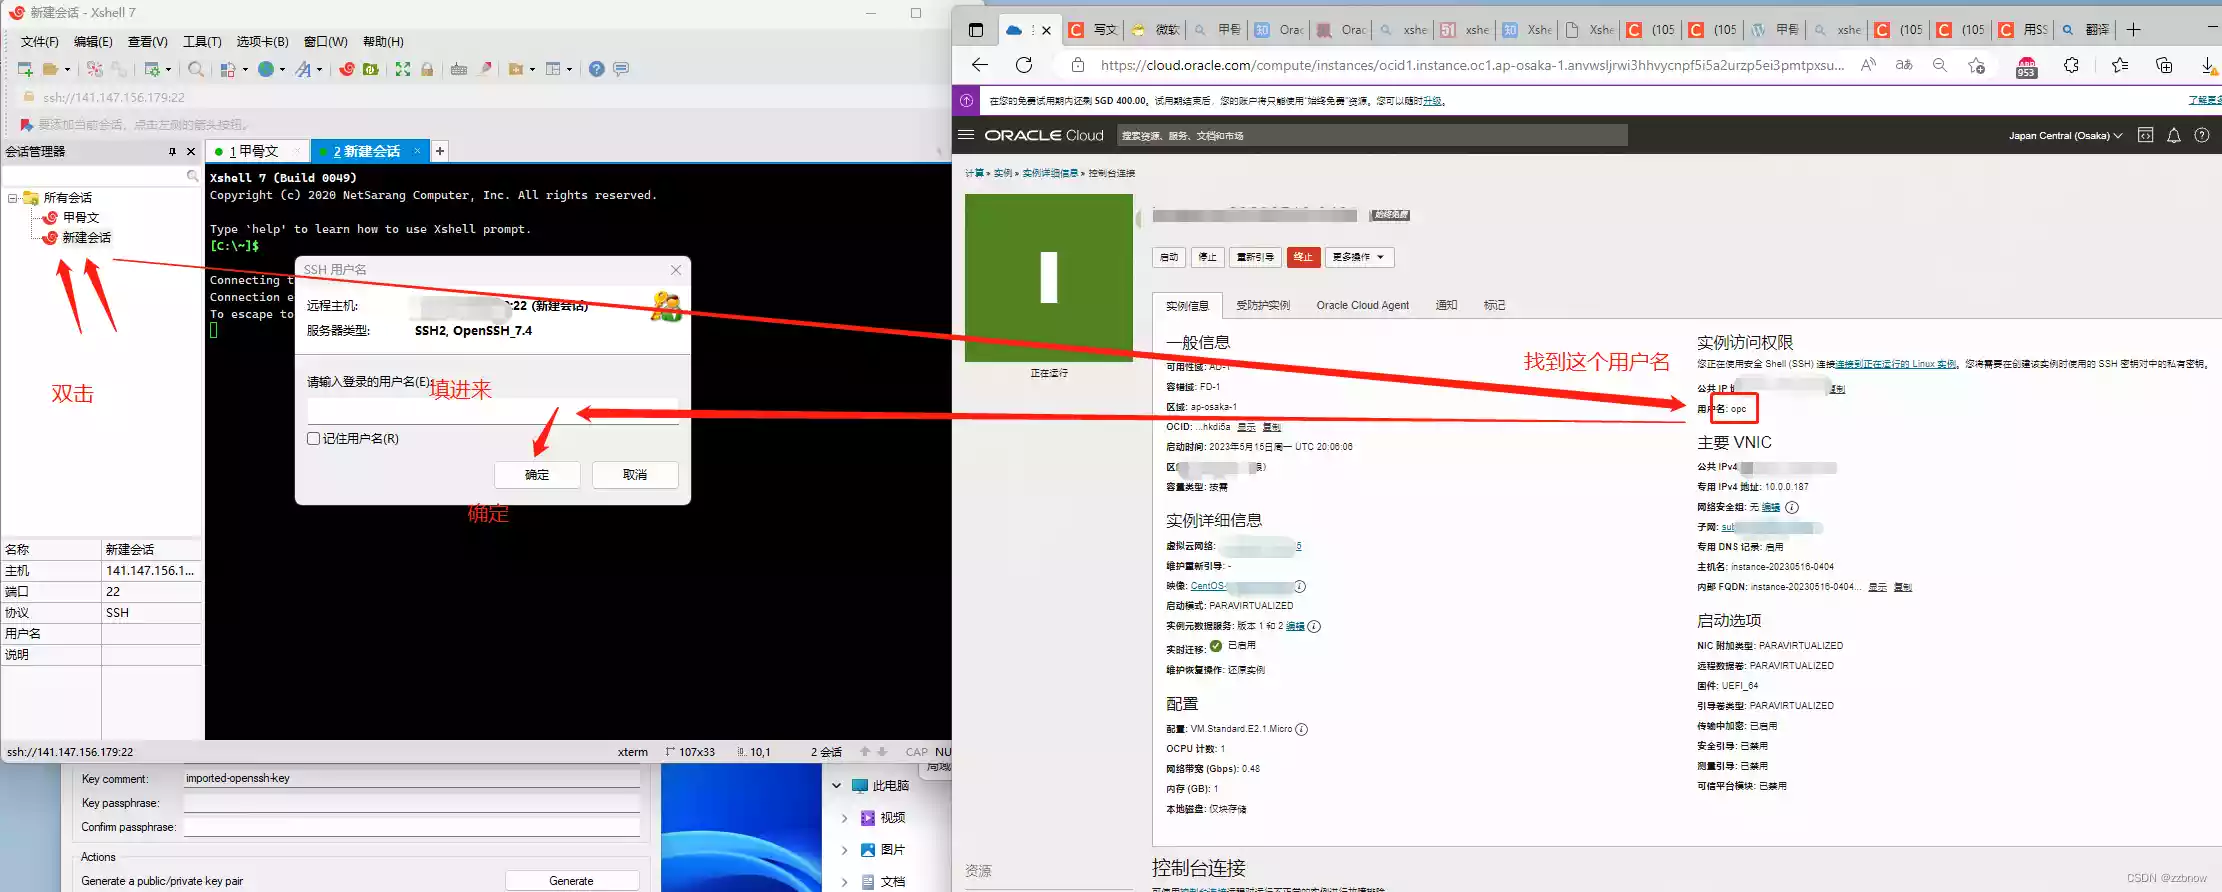
Task: Open session Properties gear icon in Xshell toolbar
Action: (x=152, y=69)
